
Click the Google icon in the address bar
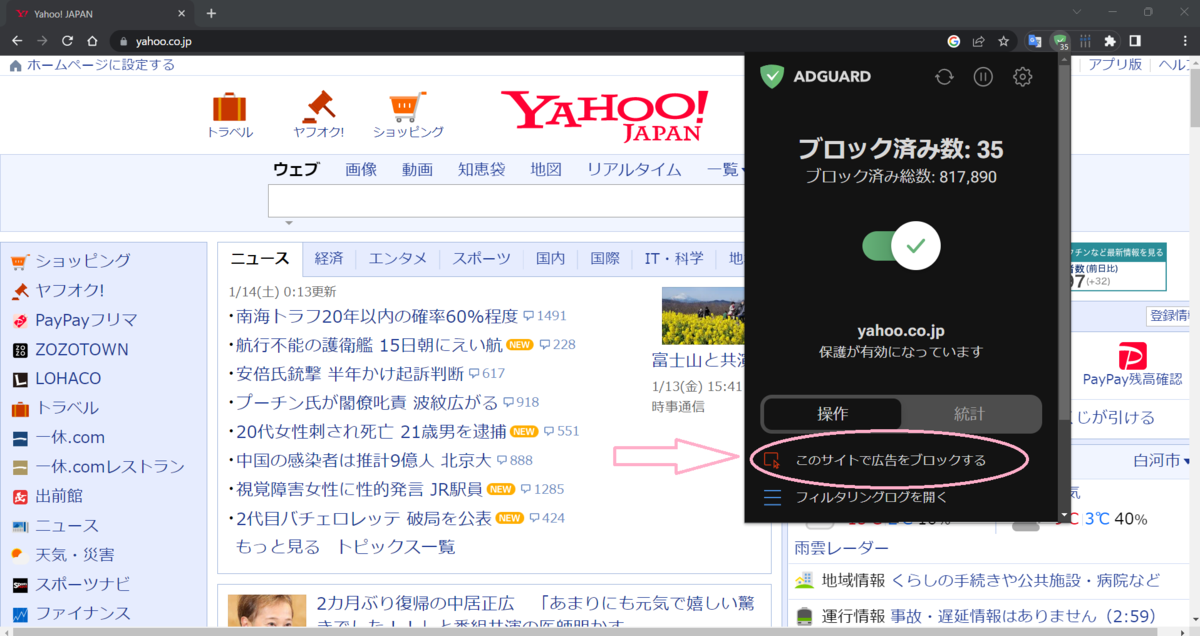954,41
